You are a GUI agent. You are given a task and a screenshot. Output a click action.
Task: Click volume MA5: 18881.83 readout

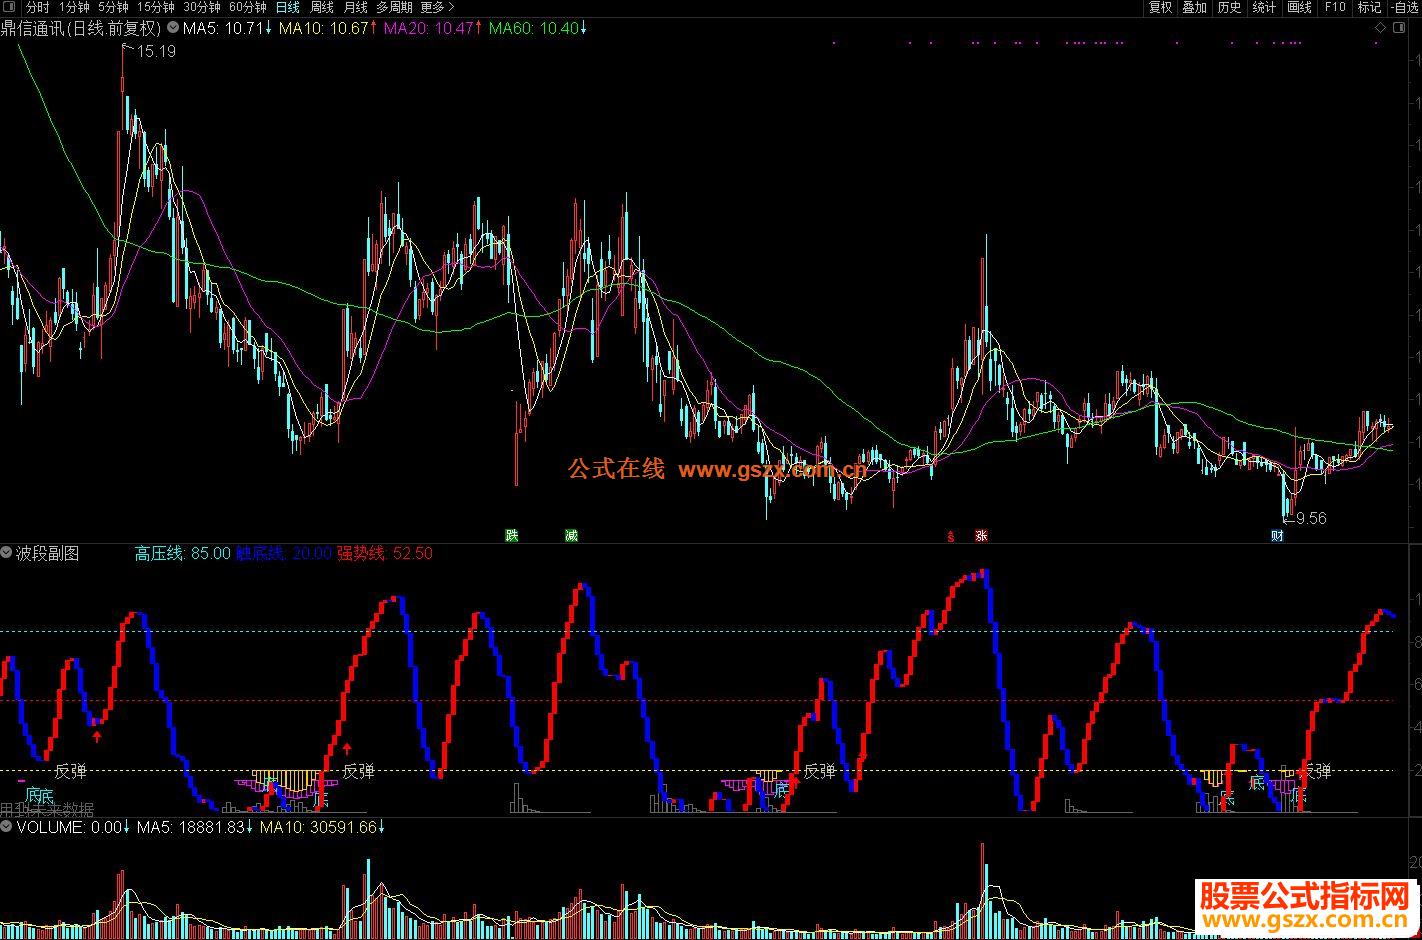(195, 827)
